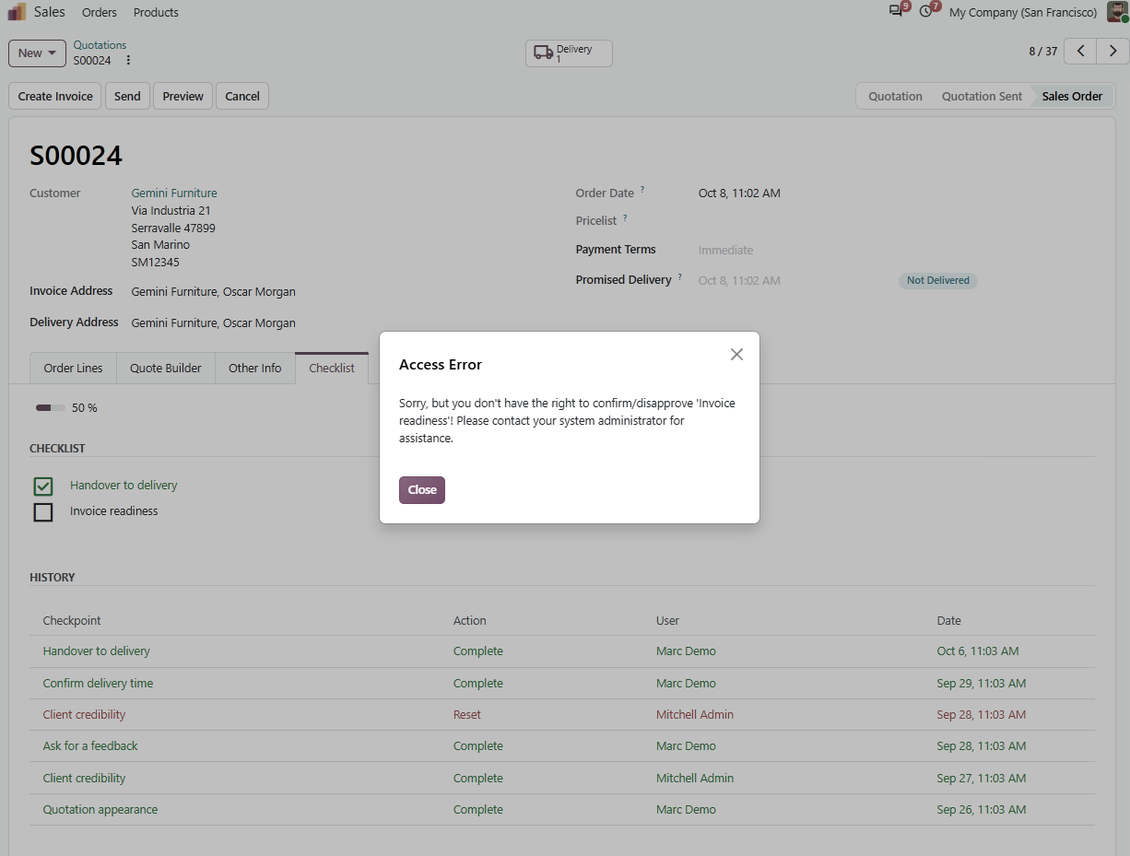Click the Preview button
Viewport: 1130px width, 856px height.
click(x=183, y=96)
